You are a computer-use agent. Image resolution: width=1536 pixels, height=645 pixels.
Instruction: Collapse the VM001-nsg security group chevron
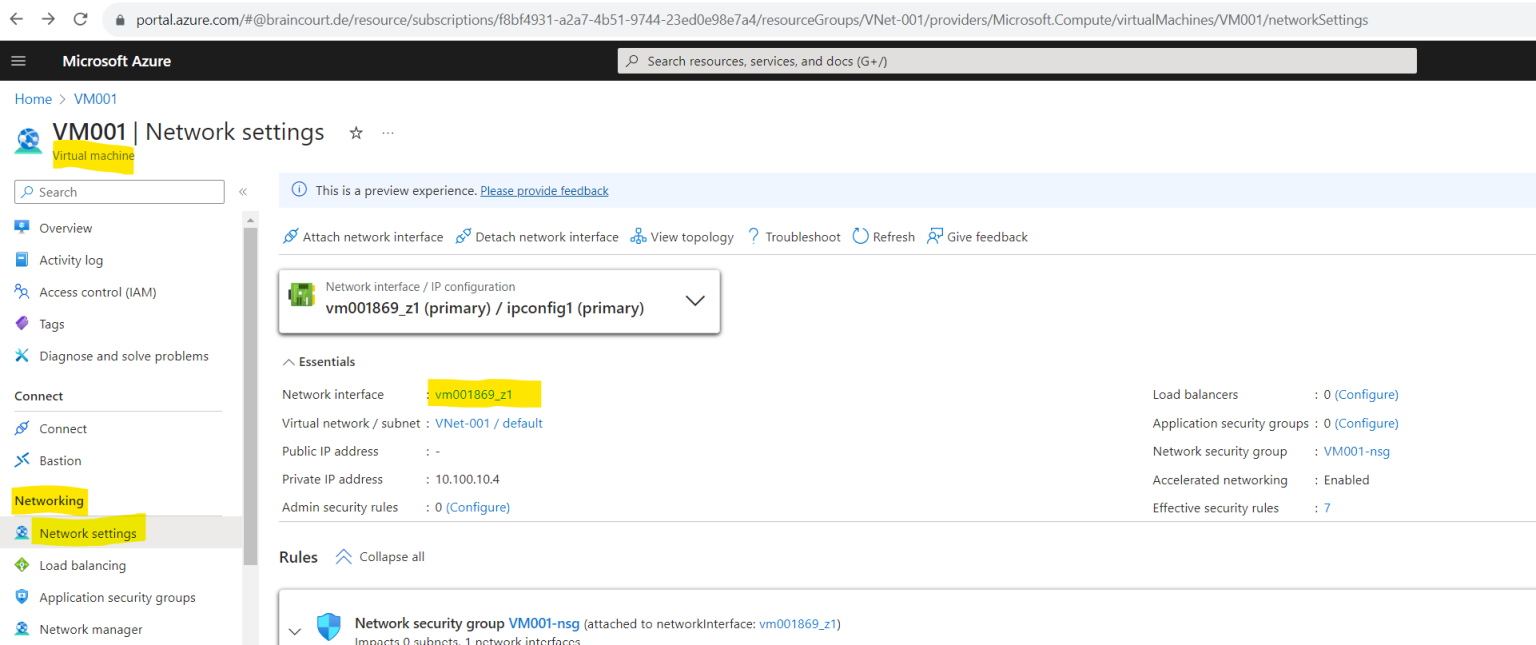click(295, 631)
